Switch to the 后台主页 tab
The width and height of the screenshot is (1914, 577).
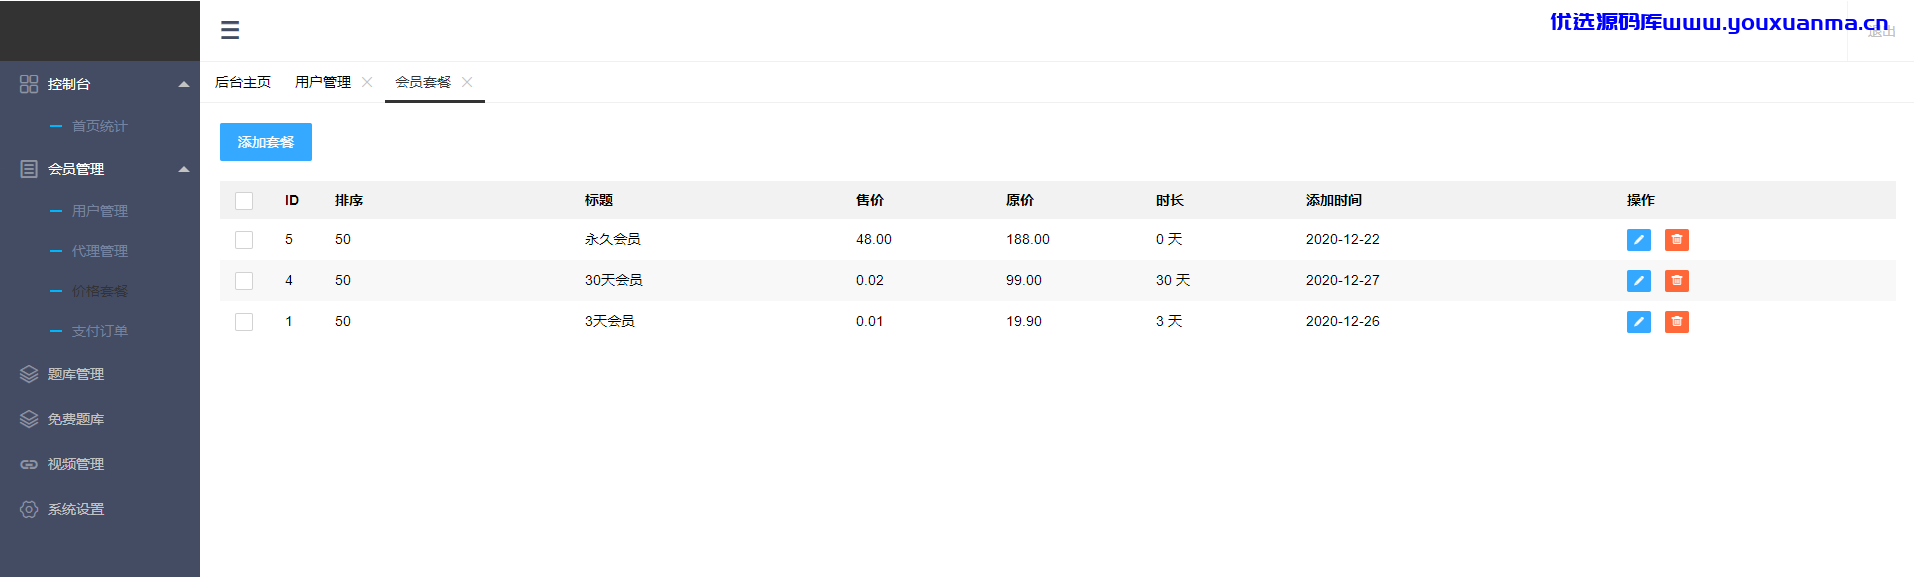[243, 82]
